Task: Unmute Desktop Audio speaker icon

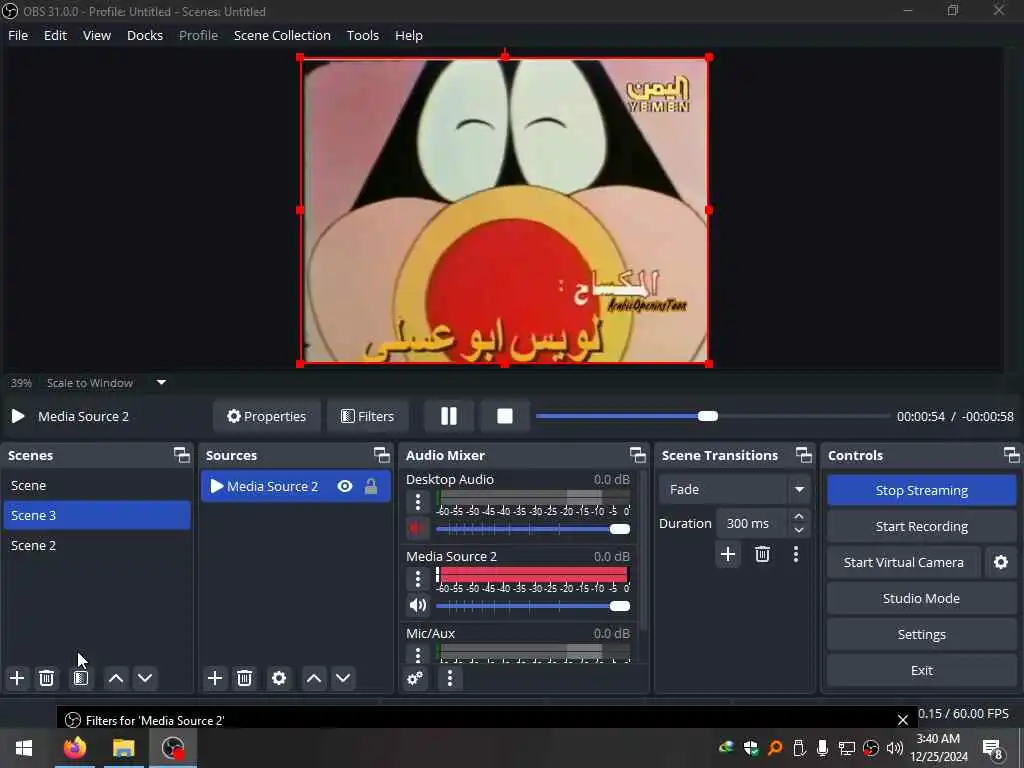Action: (x=418, y=528)
